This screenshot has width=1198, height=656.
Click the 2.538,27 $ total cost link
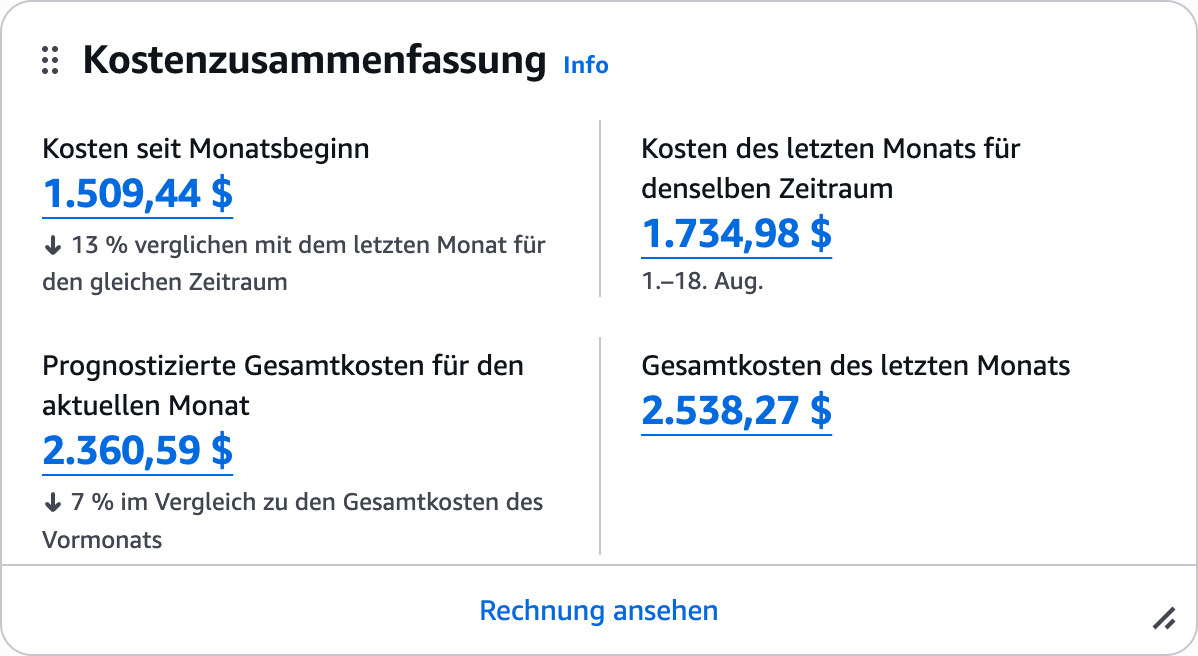pos(736,410)
